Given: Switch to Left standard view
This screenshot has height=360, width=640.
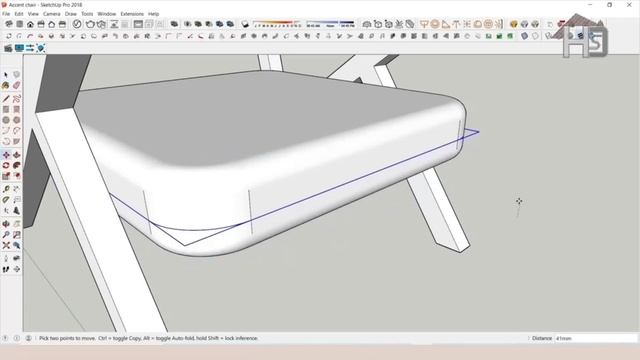Looking at the screenshot, I should click(x=62, y=24).
